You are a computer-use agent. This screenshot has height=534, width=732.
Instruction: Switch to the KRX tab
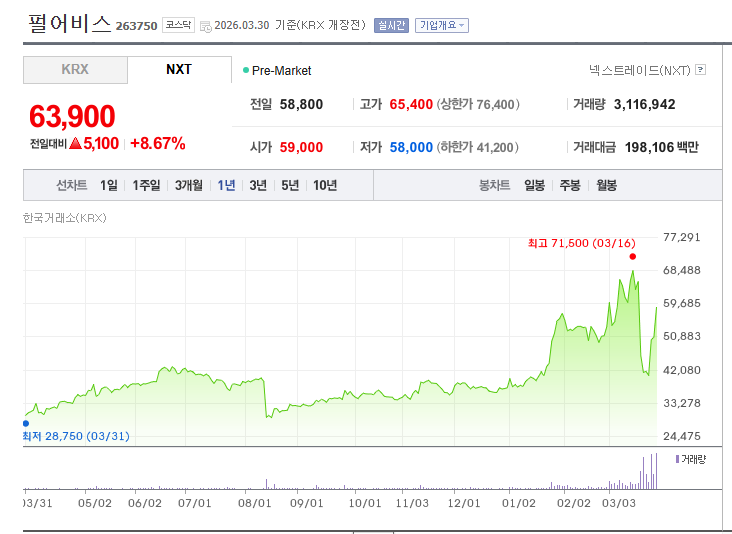(75, 70)
